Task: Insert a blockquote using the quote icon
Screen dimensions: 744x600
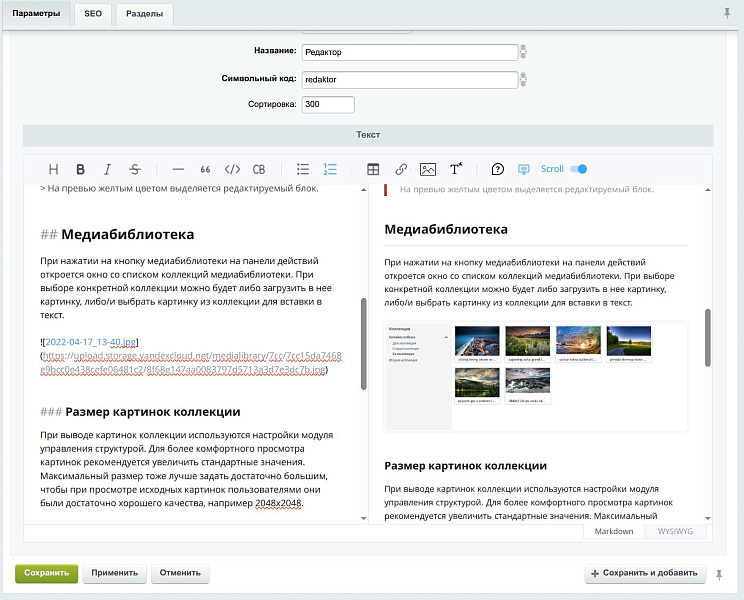Action: point(206,170)
